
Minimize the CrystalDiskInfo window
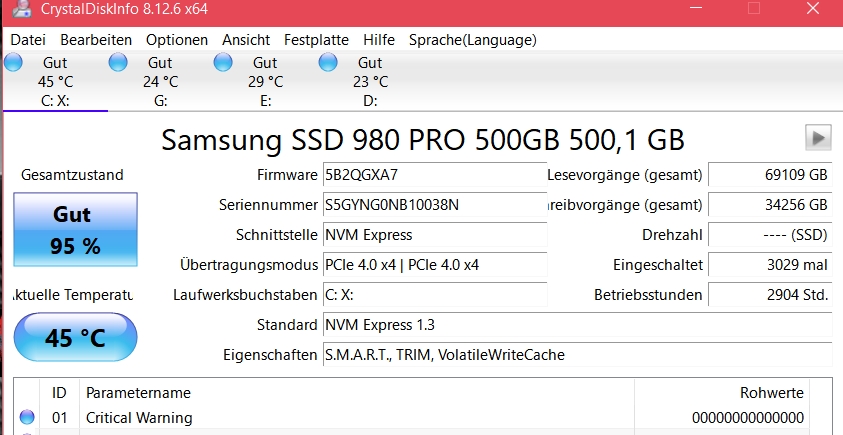[x=696, y=8]
